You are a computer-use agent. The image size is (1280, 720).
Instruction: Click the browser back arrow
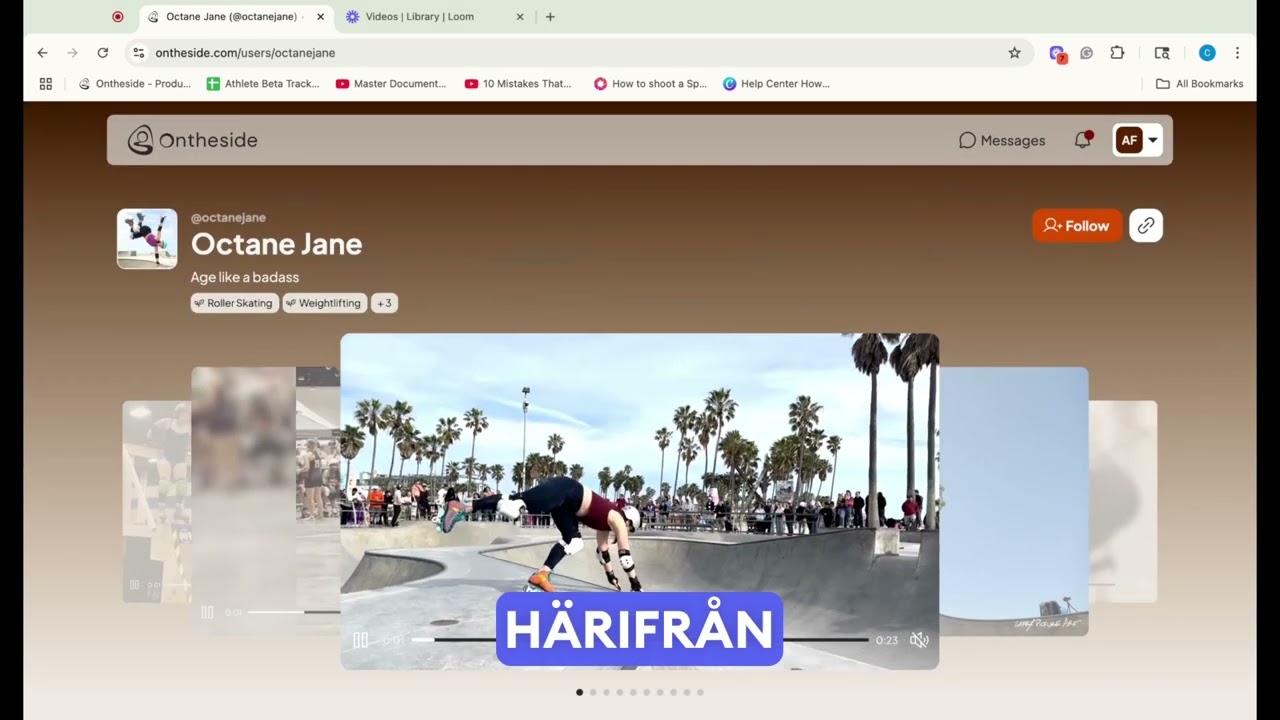(x=42, y=53)
